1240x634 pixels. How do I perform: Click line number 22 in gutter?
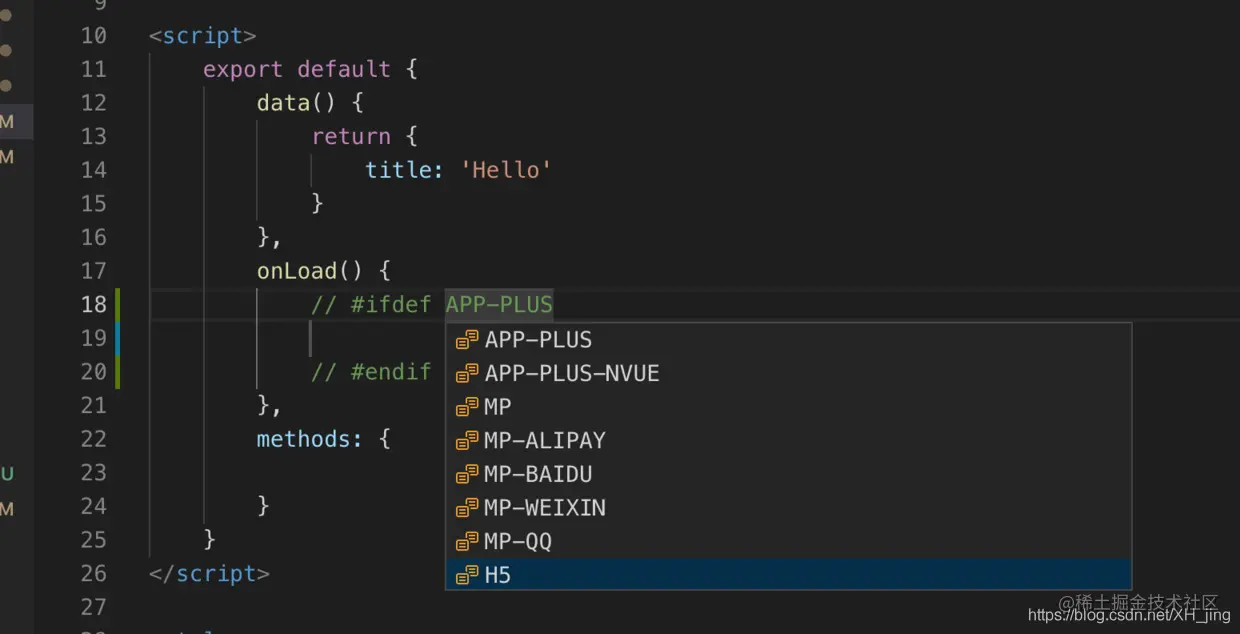[94, 439]
